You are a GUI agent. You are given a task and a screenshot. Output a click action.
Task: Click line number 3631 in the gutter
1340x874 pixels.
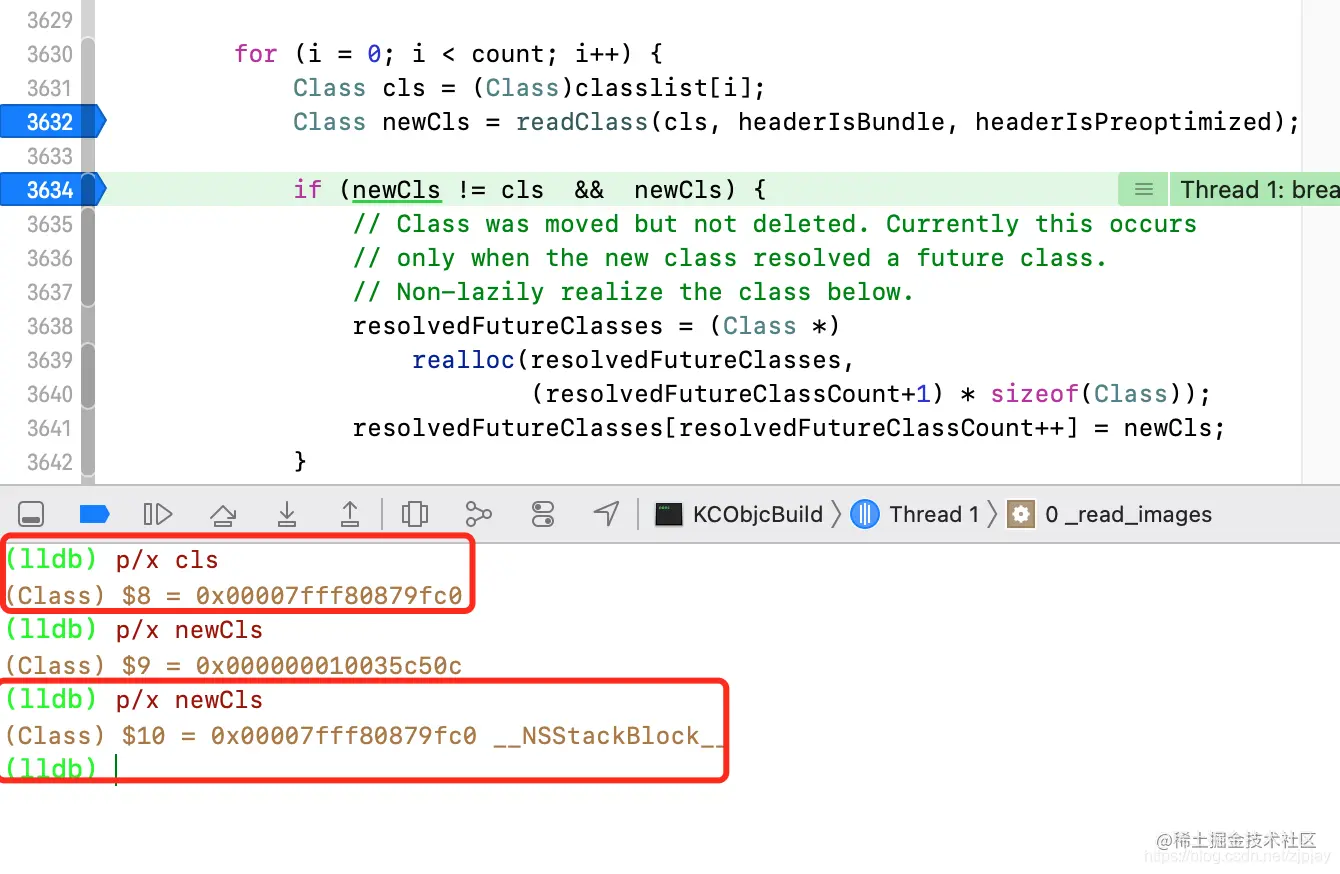(49, 88)
